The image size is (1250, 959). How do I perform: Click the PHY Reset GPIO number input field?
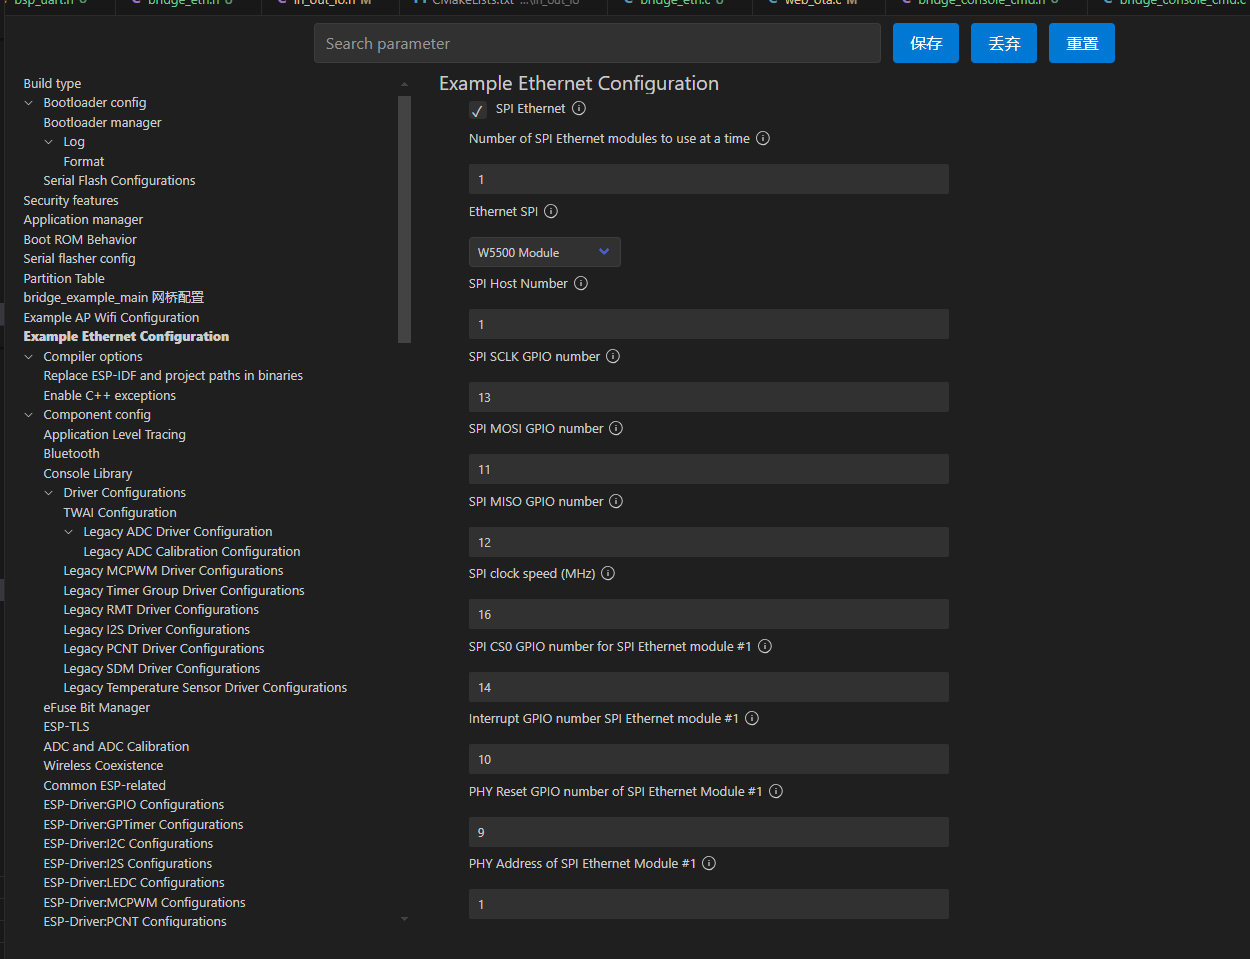709,832
